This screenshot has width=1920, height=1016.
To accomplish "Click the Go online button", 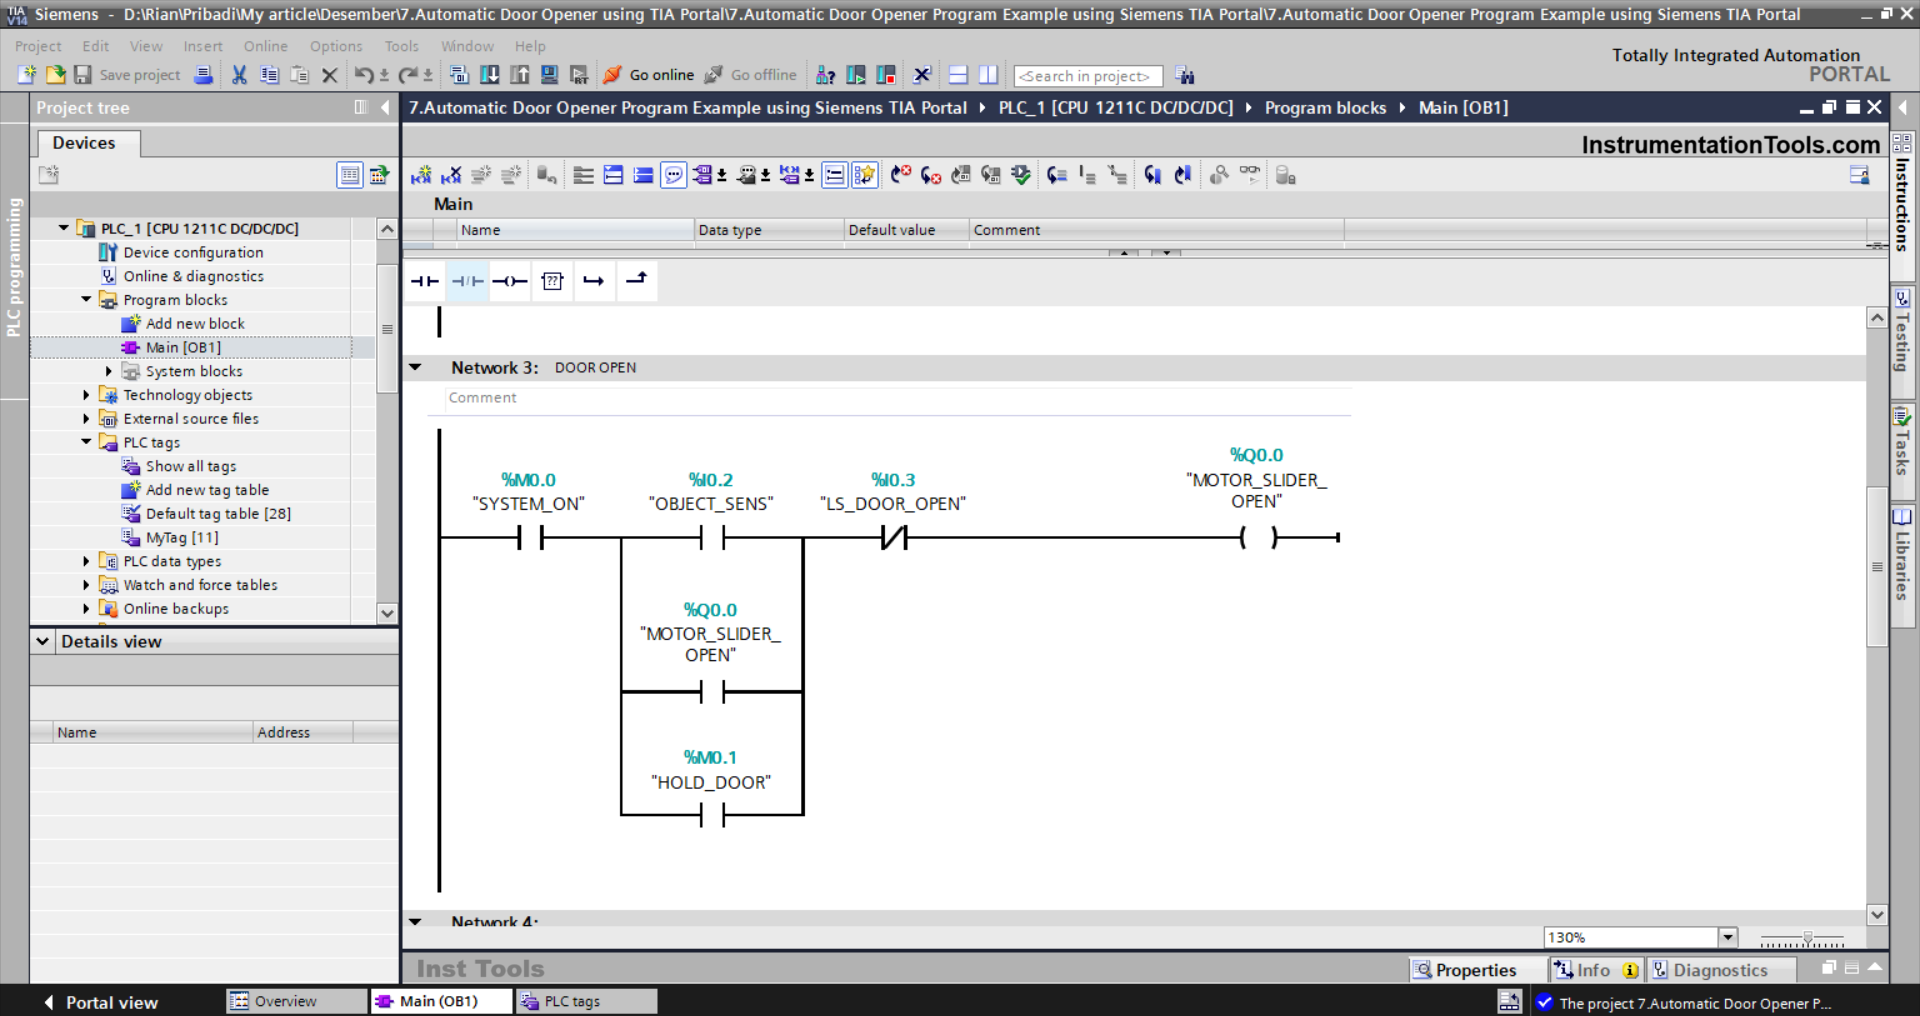I will tap(649, 75).
